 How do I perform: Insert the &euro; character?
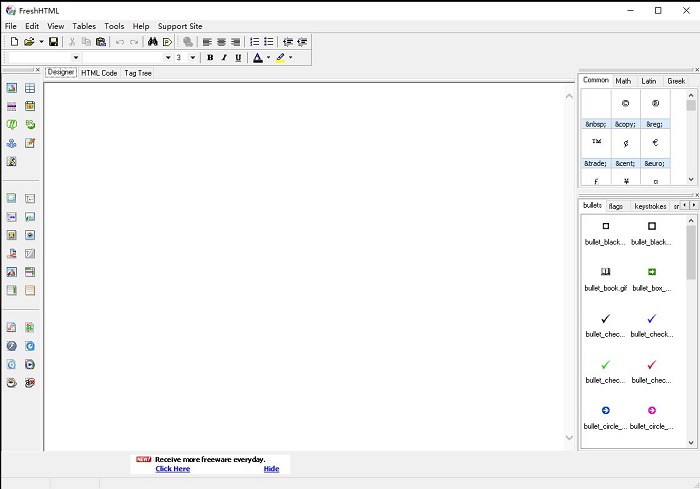[655, 149]
